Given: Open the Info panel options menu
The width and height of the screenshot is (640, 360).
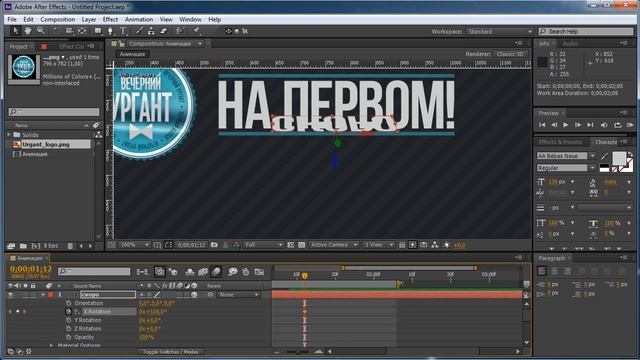Looking at the screenshot, I should (623, 43).
